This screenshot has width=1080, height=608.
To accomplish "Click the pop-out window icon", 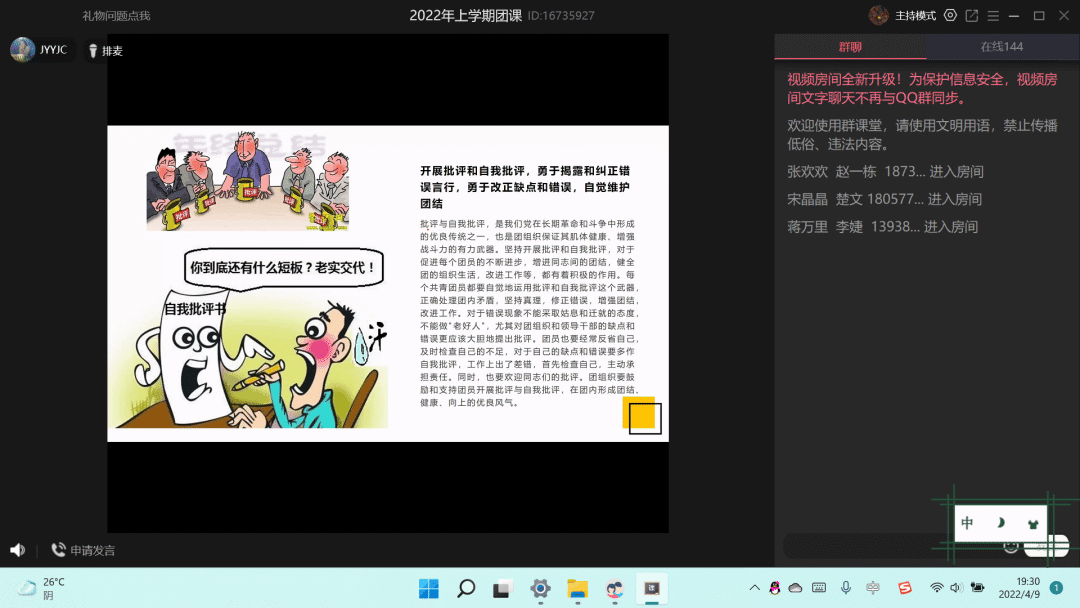I will (971, 16).
